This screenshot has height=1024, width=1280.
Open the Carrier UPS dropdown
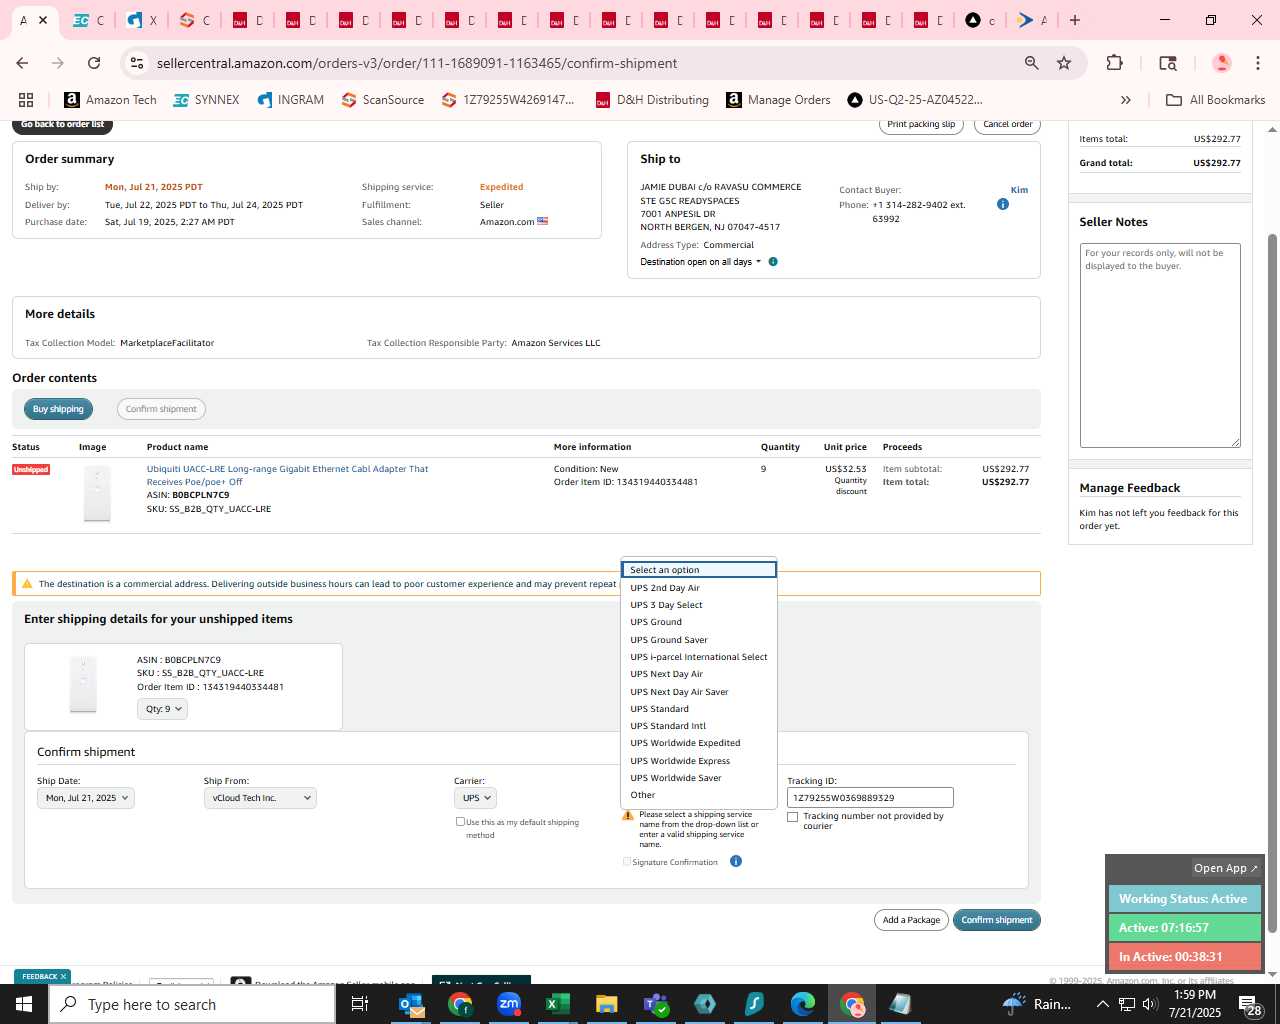(475, 798)
